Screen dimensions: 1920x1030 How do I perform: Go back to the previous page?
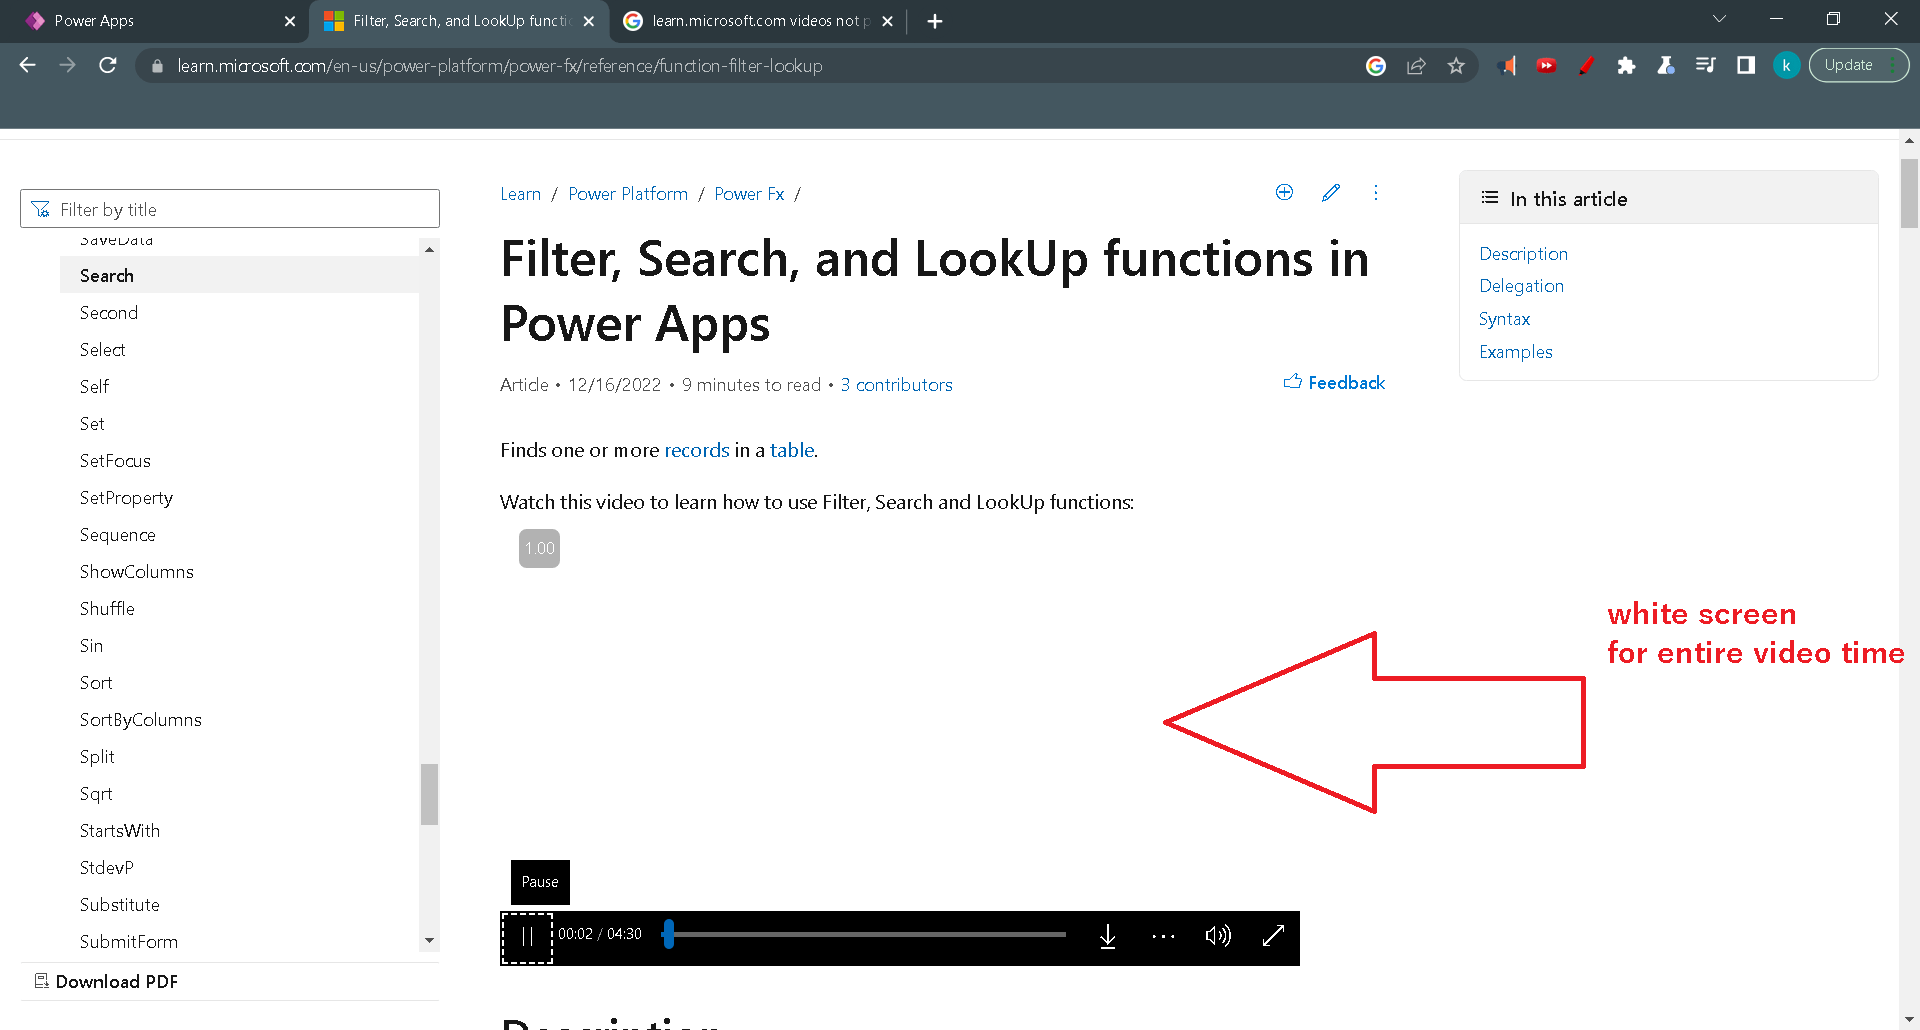(27, 65)
